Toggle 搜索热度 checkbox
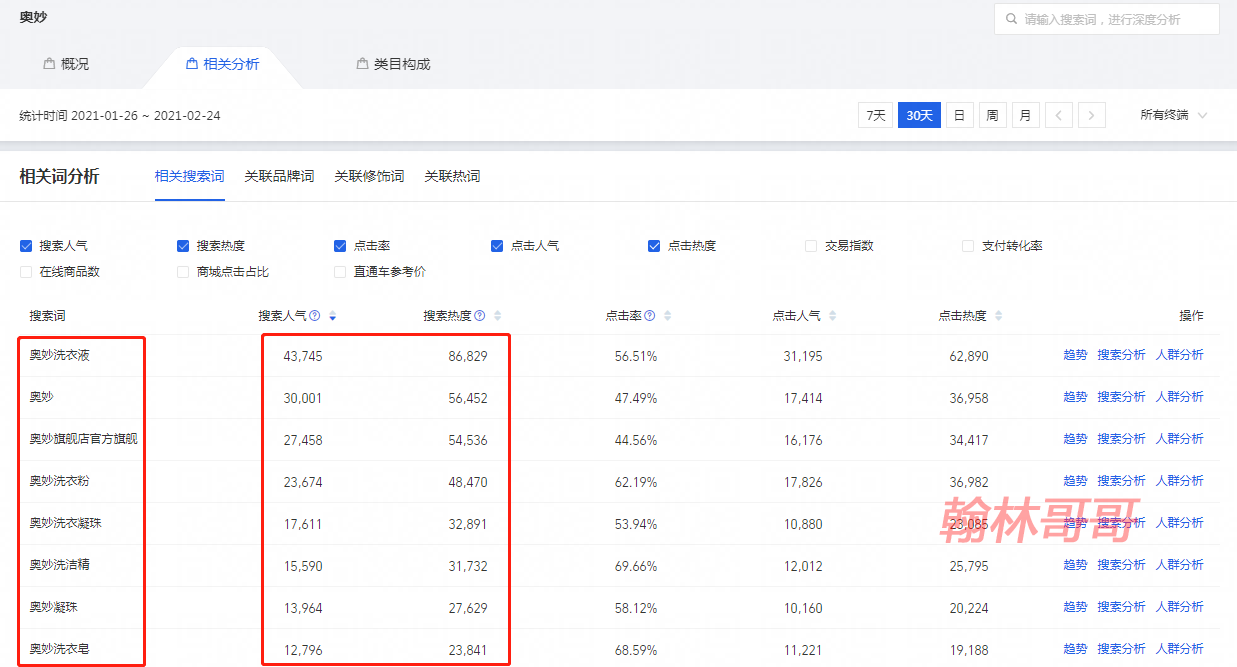Image resolution: width=1237 pixels, height=667 pixels. pos(183,246)
